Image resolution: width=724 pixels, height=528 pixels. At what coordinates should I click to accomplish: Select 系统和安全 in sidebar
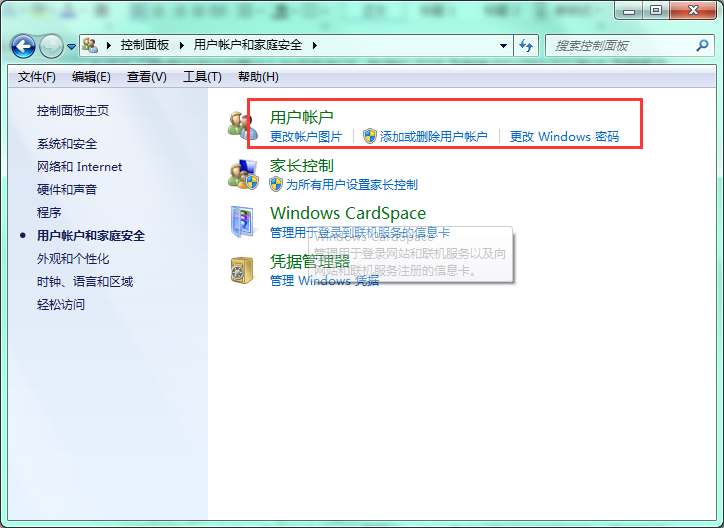67,144
